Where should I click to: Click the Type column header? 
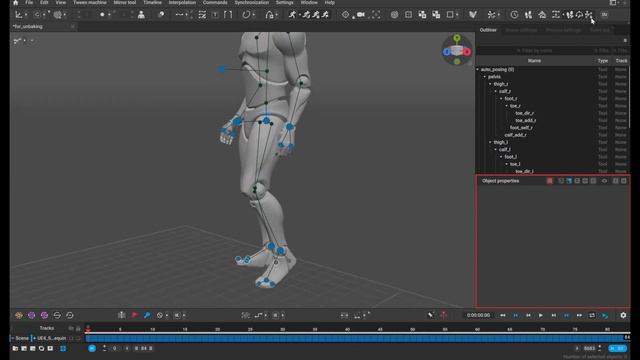tap(603, 61)
